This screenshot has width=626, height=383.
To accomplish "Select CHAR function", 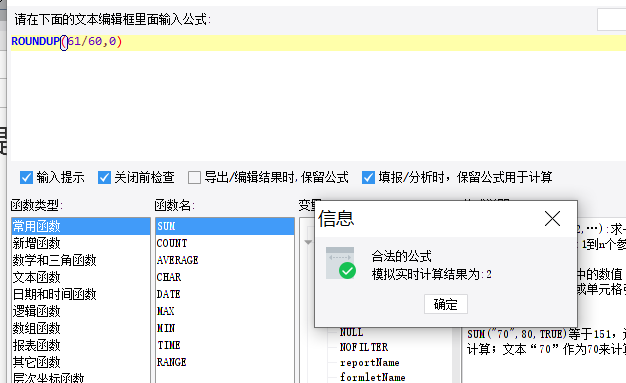I will [x=225, y=277].
